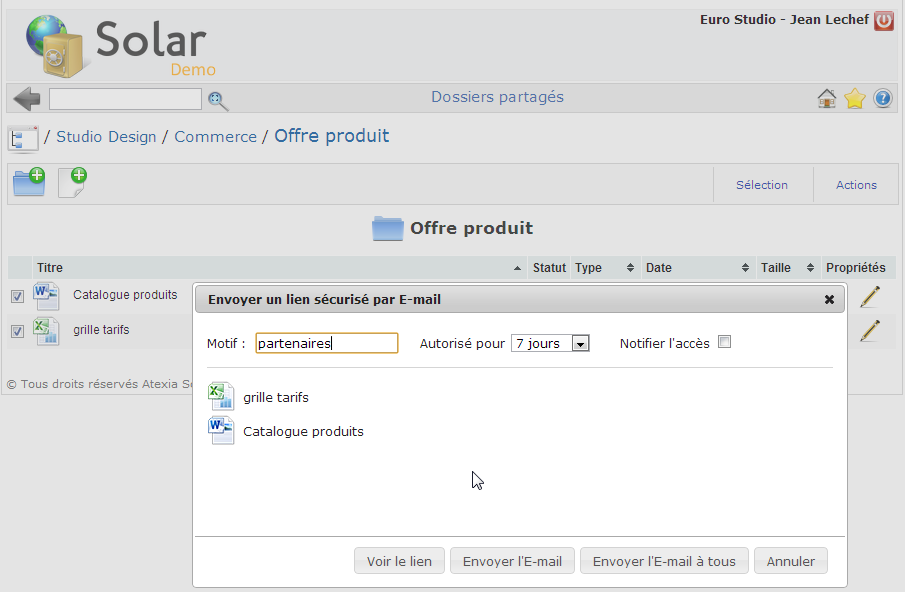Sort by the Taille column header
This screenshot has height=592, width=905.
point(787,268)
